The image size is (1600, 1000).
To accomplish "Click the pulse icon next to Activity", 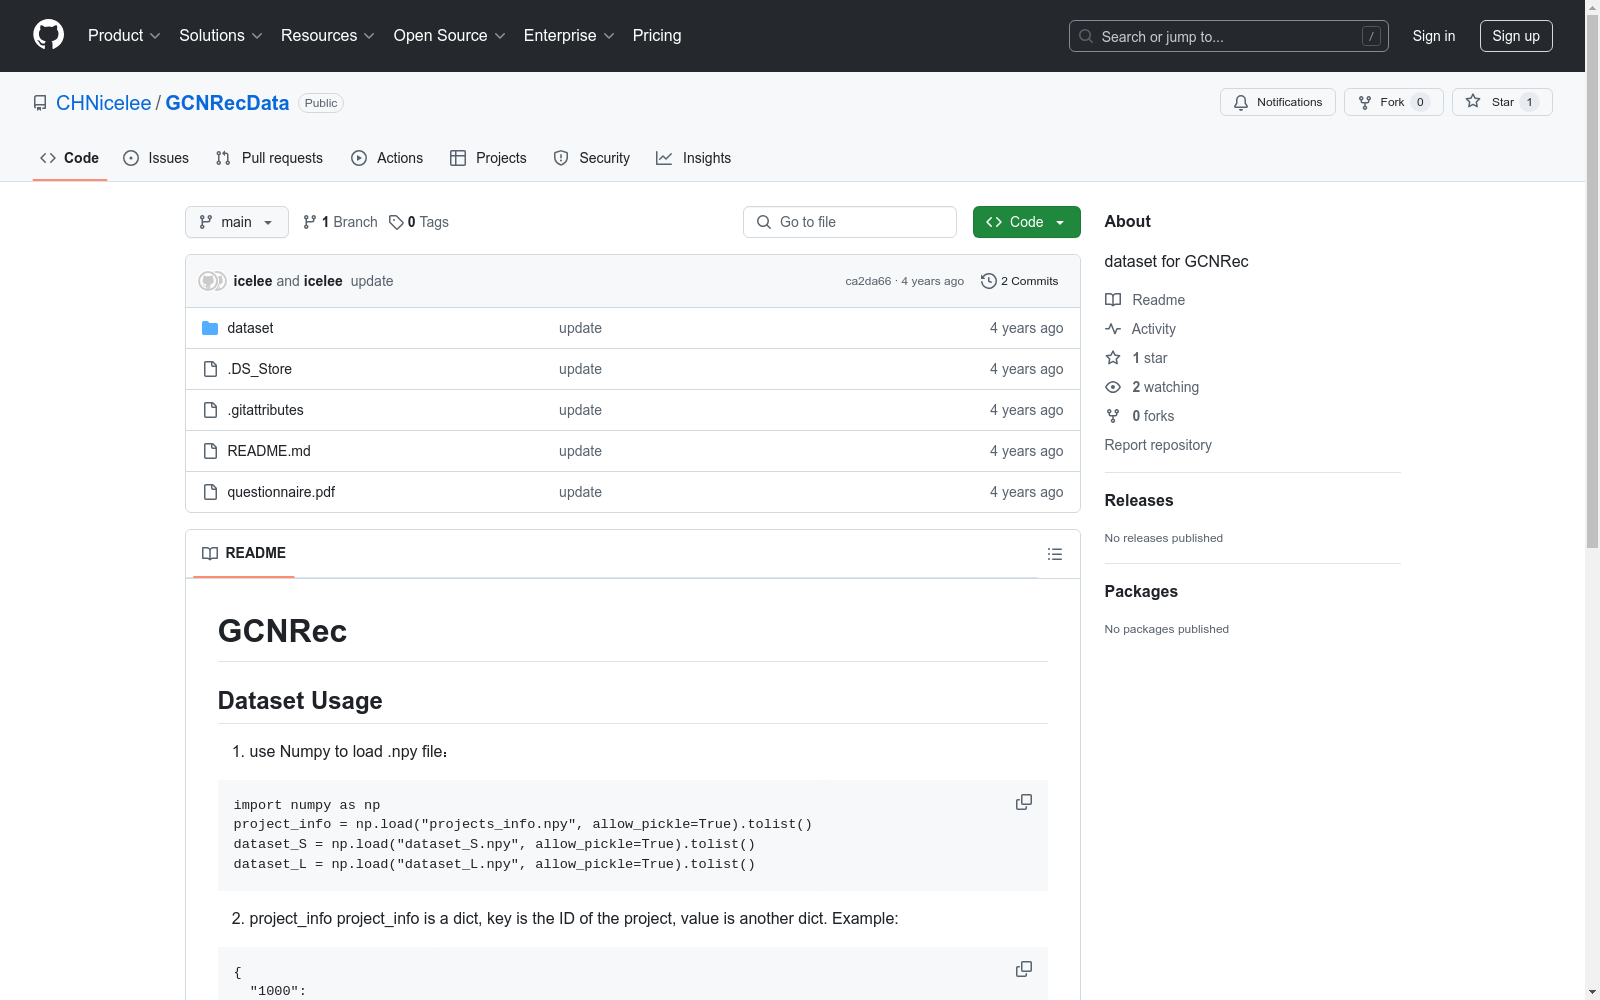I will 1113,329.
